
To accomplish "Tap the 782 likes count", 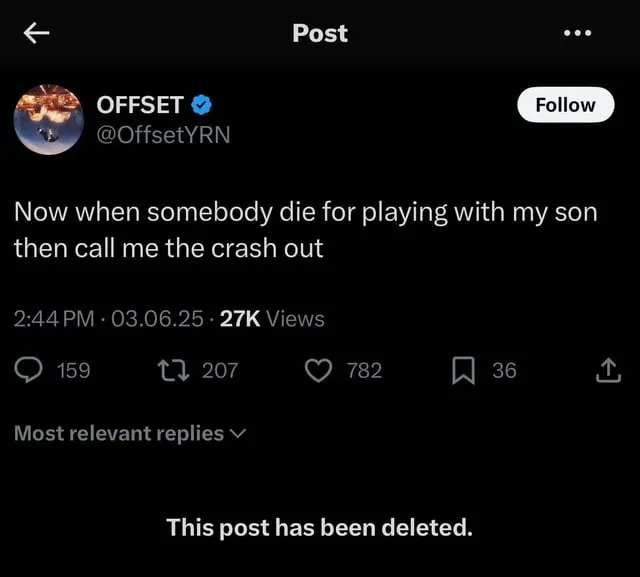I will click(x=364, y=371).
